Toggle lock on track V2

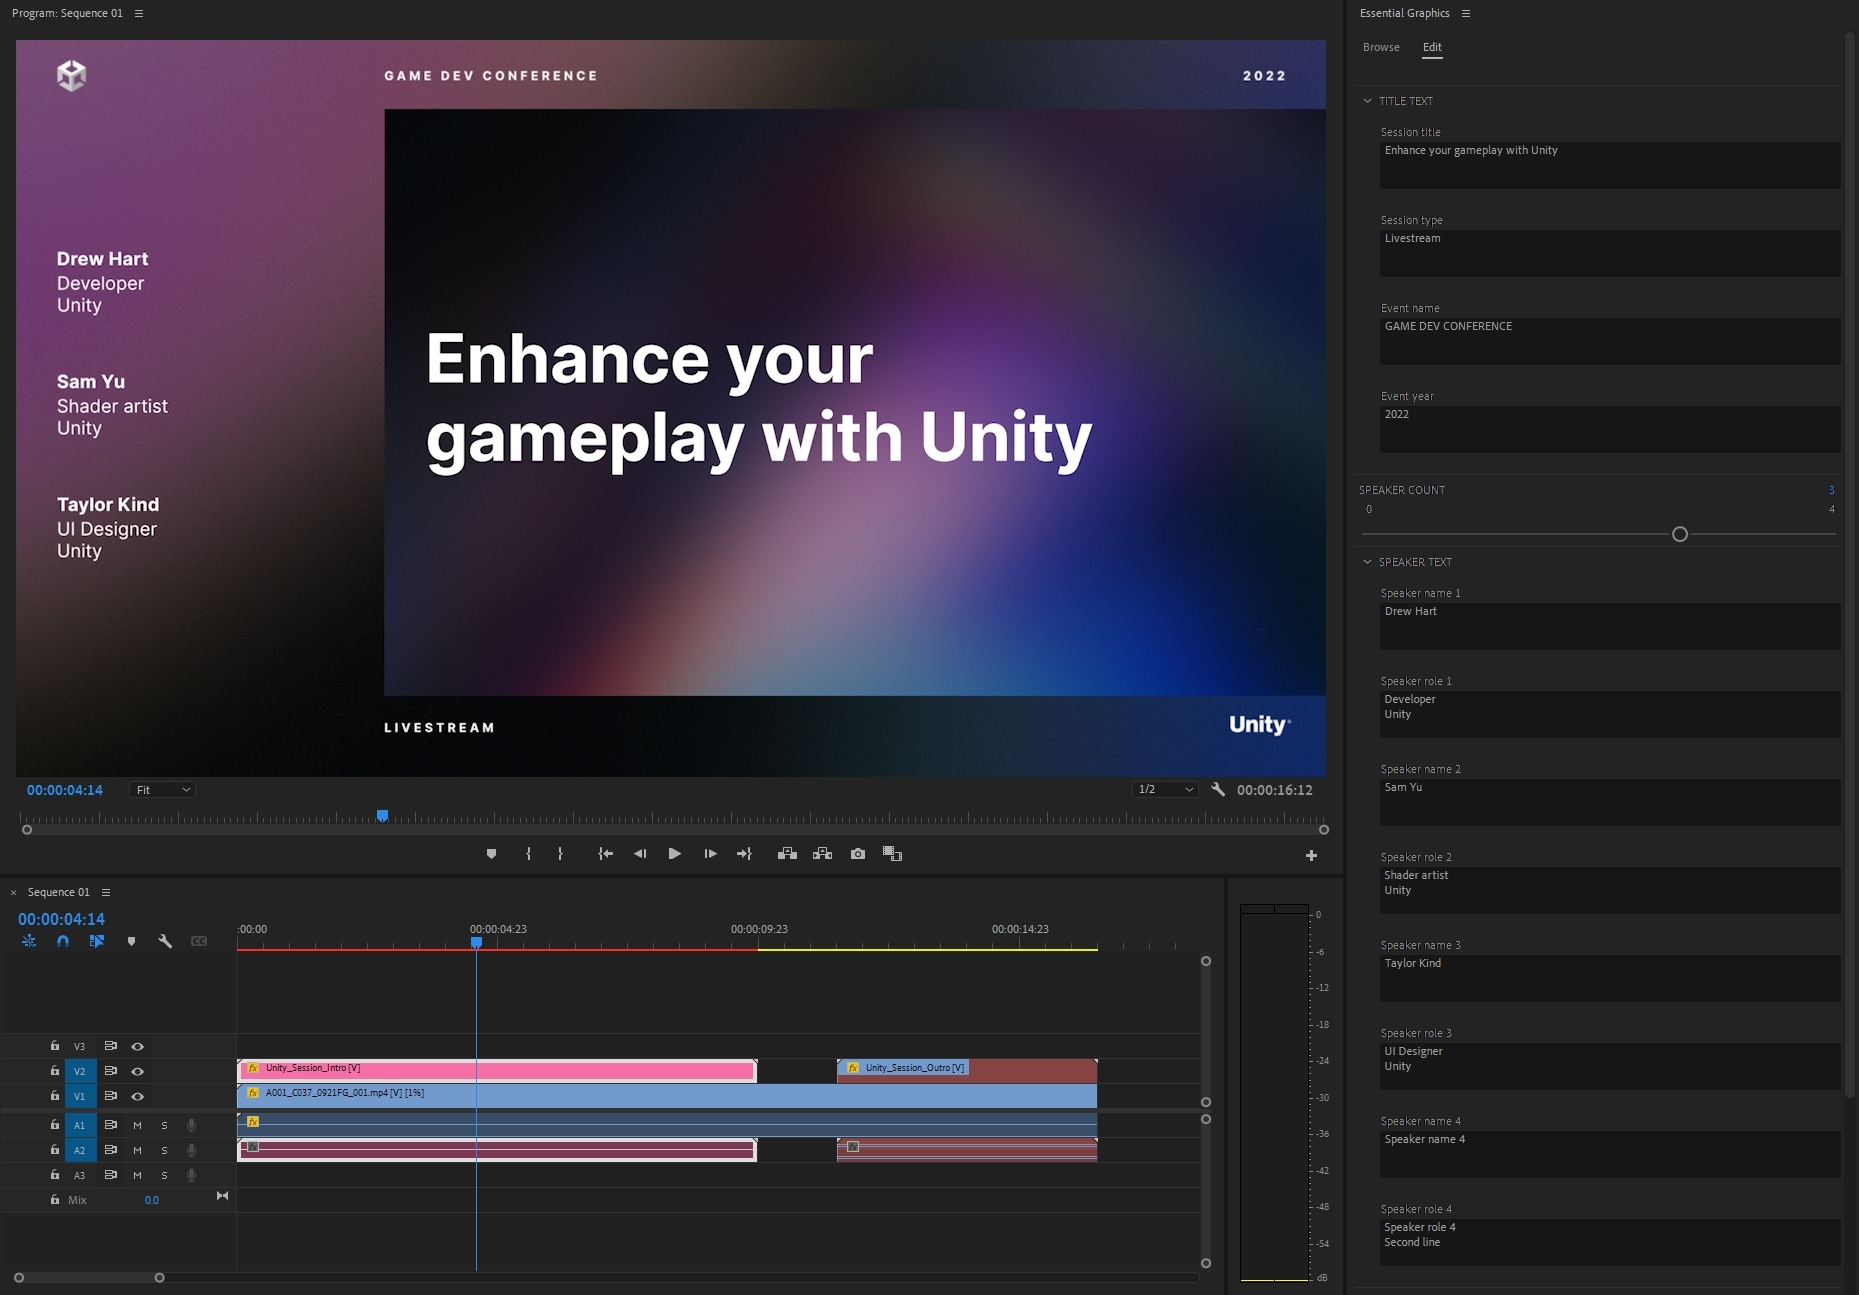pyautogui.click(x=55, y=1071)
